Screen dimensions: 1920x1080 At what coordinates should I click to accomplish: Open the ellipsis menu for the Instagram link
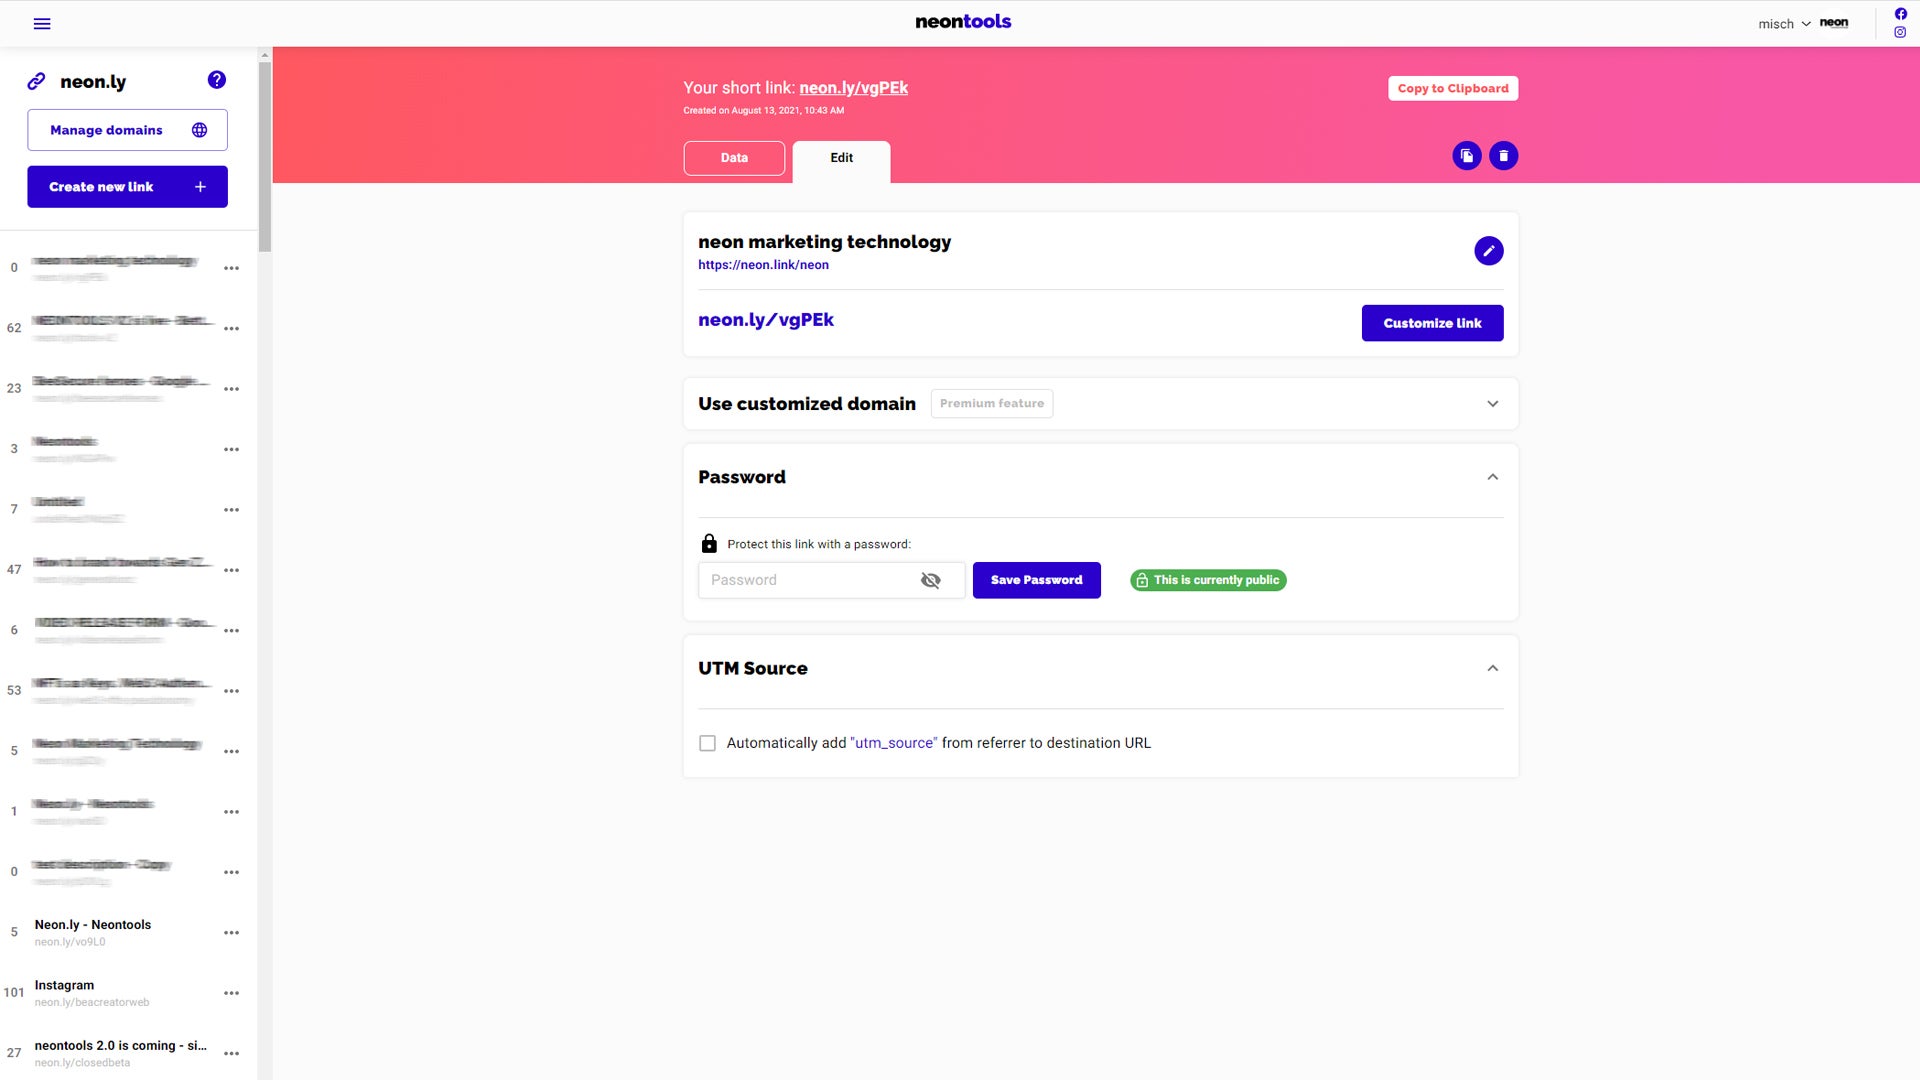coord(232,992)
